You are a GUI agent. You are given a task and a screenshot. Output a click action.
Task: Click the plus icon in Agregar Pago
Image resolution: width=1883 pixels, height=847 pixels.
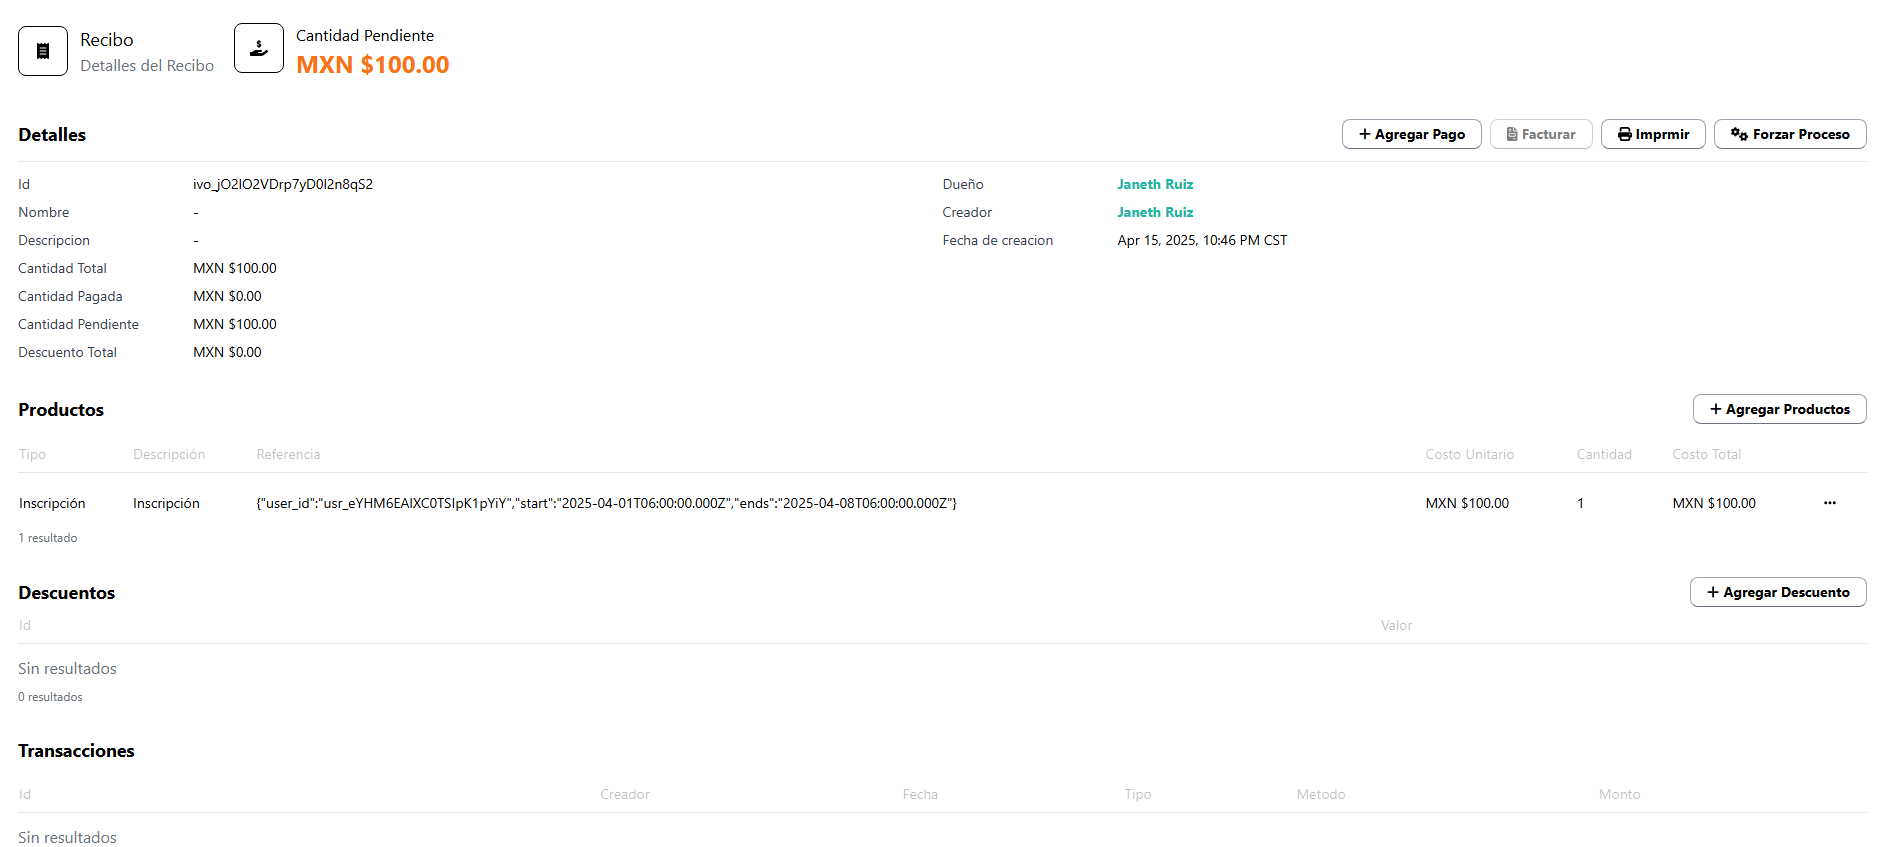pos(1364,134)
